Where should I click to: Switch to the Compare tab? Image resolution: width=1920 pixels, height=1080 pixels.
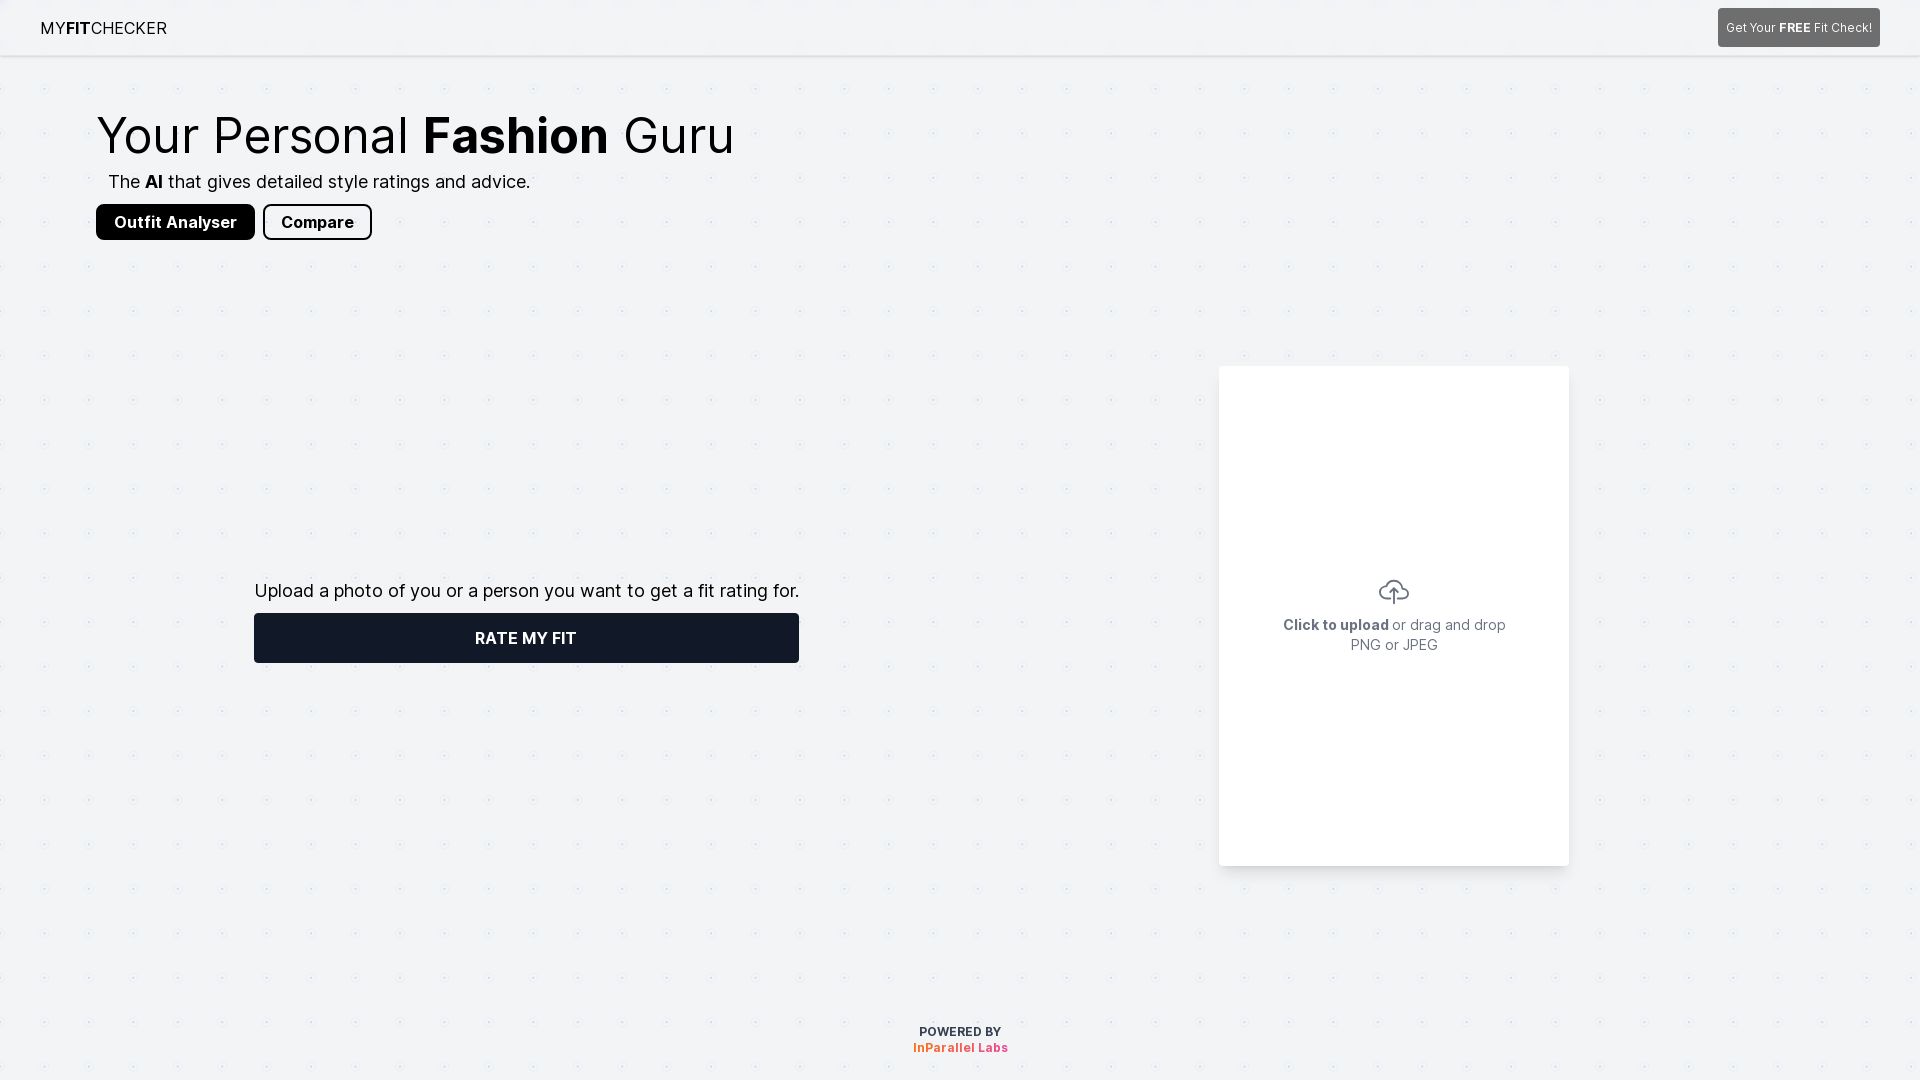[x=317, y=222]
